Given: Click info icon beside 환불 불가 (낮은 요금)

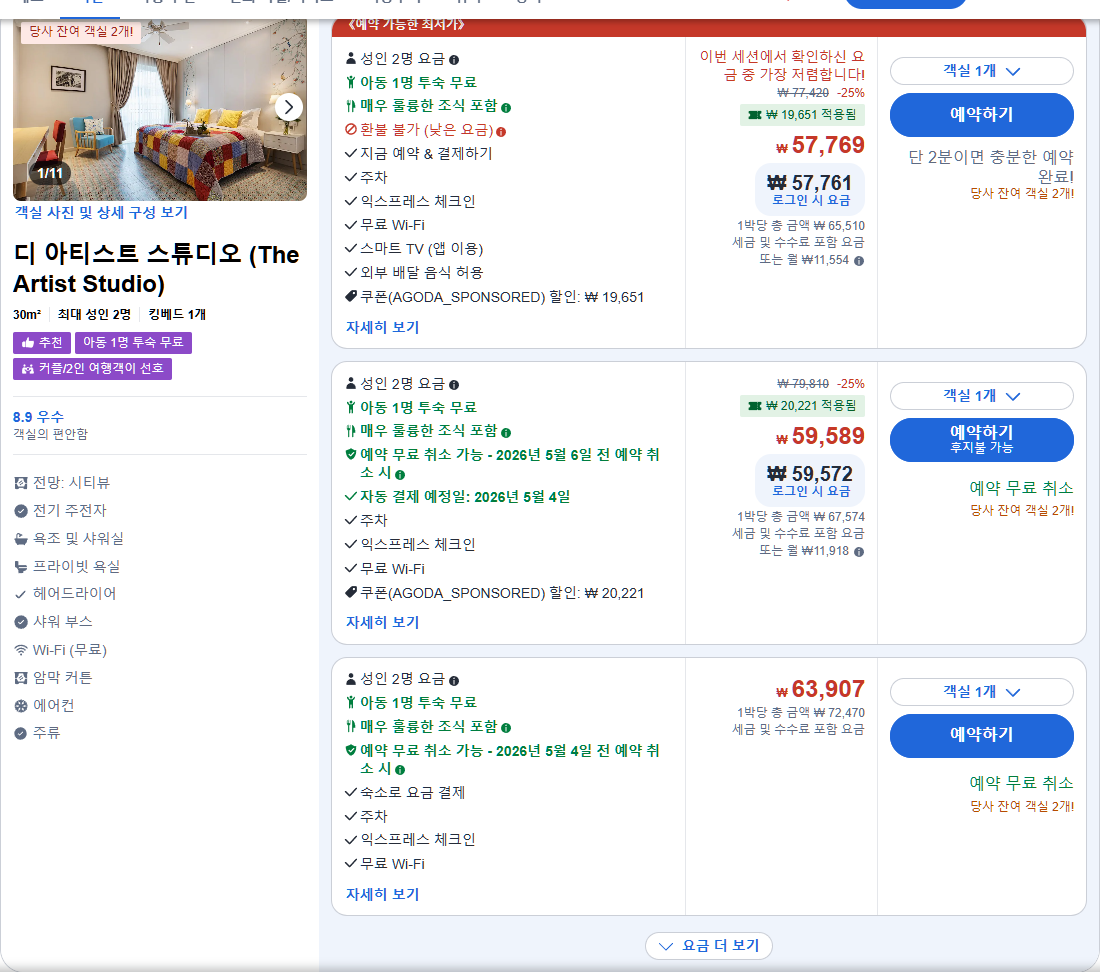Looking at the screenshot, I should pyautogui.click(x=501, y=131).
